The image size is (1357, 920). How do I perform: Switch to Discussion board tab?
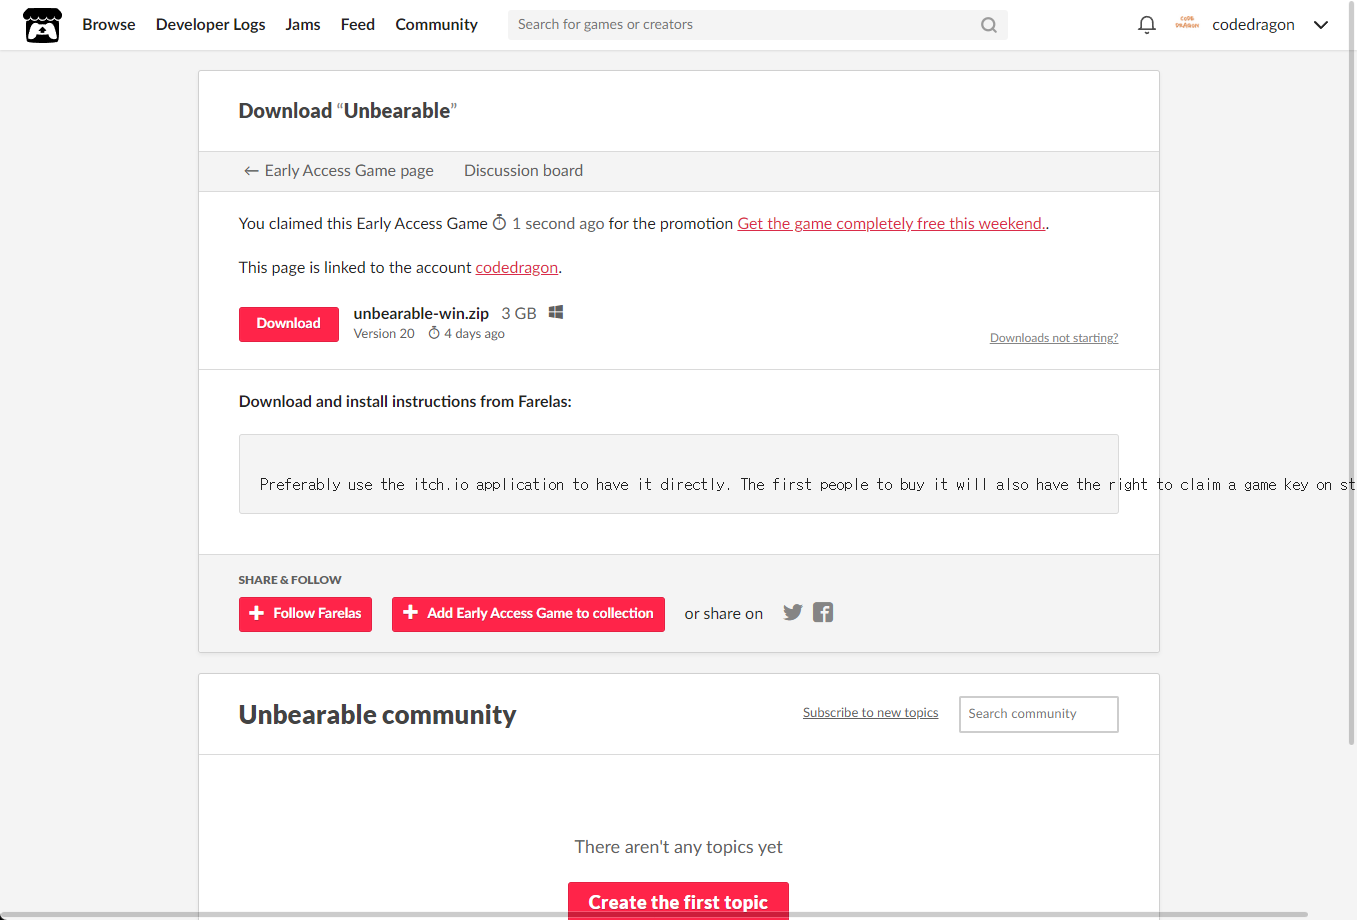[x=523, y=170]
